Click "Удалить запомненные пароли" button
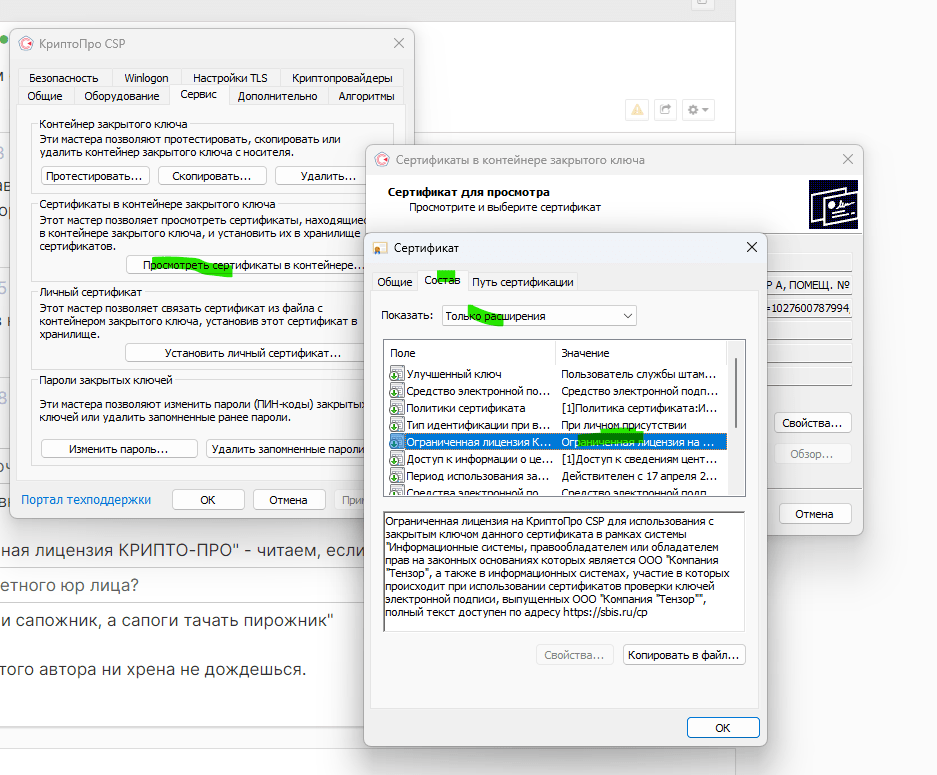The image size is (937, 775). (286, 449)
